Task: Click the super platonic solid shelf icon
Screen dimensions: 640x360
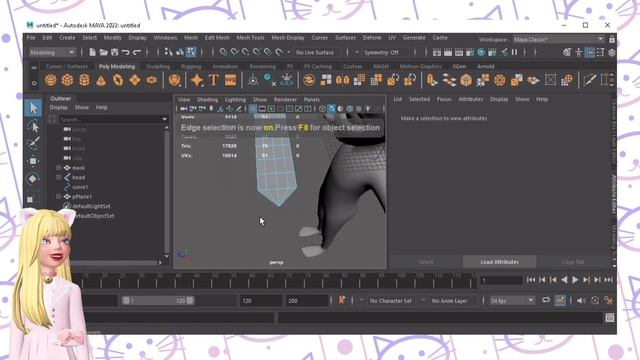Action: click(x=175, y=80)
